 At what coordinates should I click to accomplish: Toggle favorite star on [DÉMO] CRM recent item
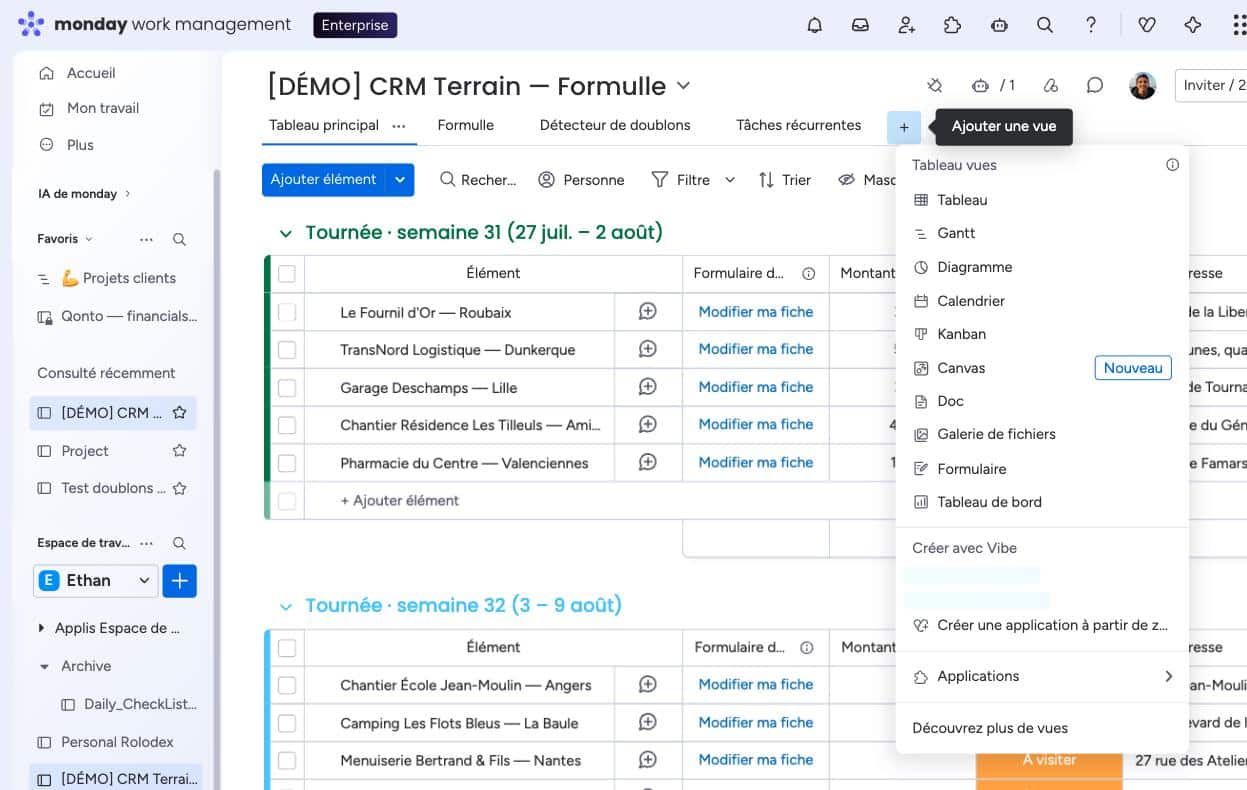click(x=180, y=412)
